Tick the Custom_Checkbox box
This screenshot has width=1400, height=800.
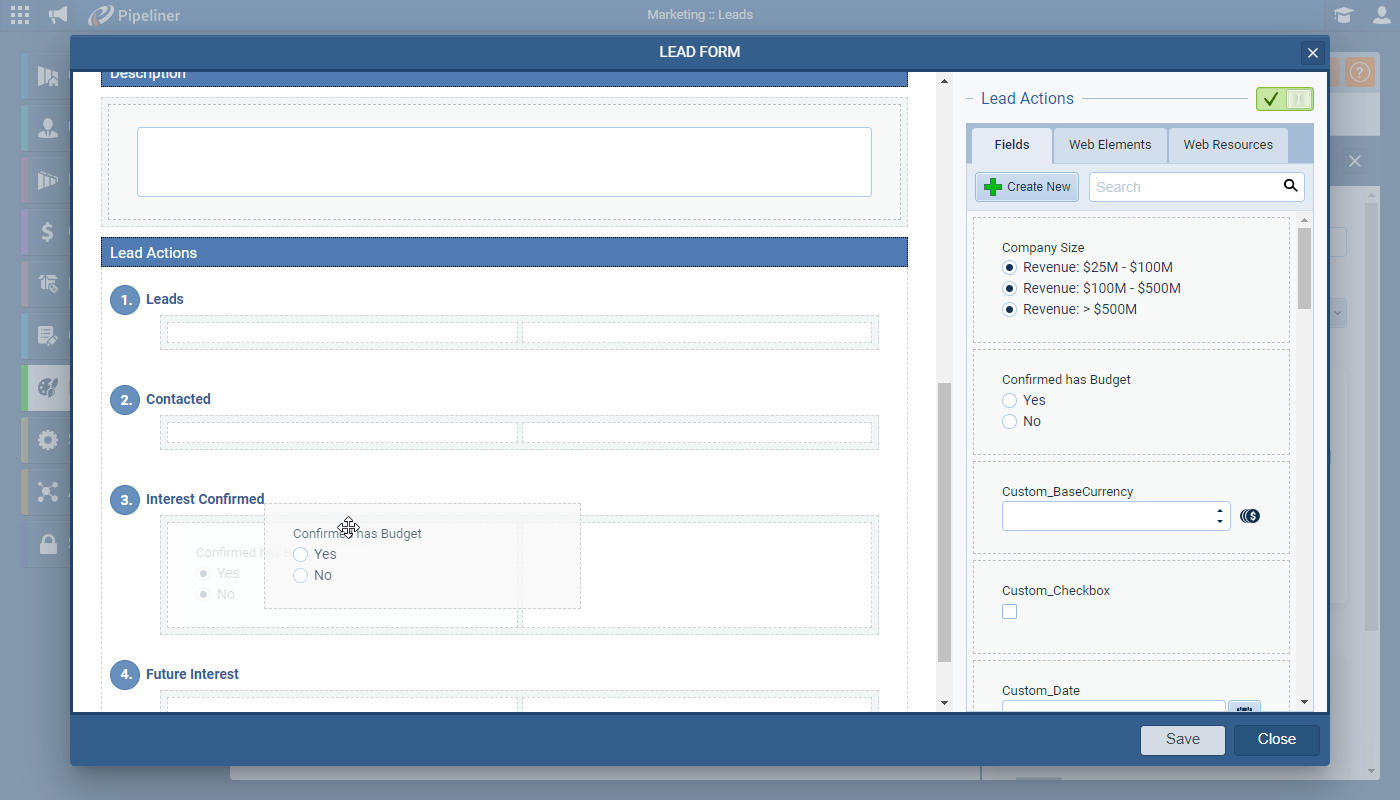(x=1009, y=611)
